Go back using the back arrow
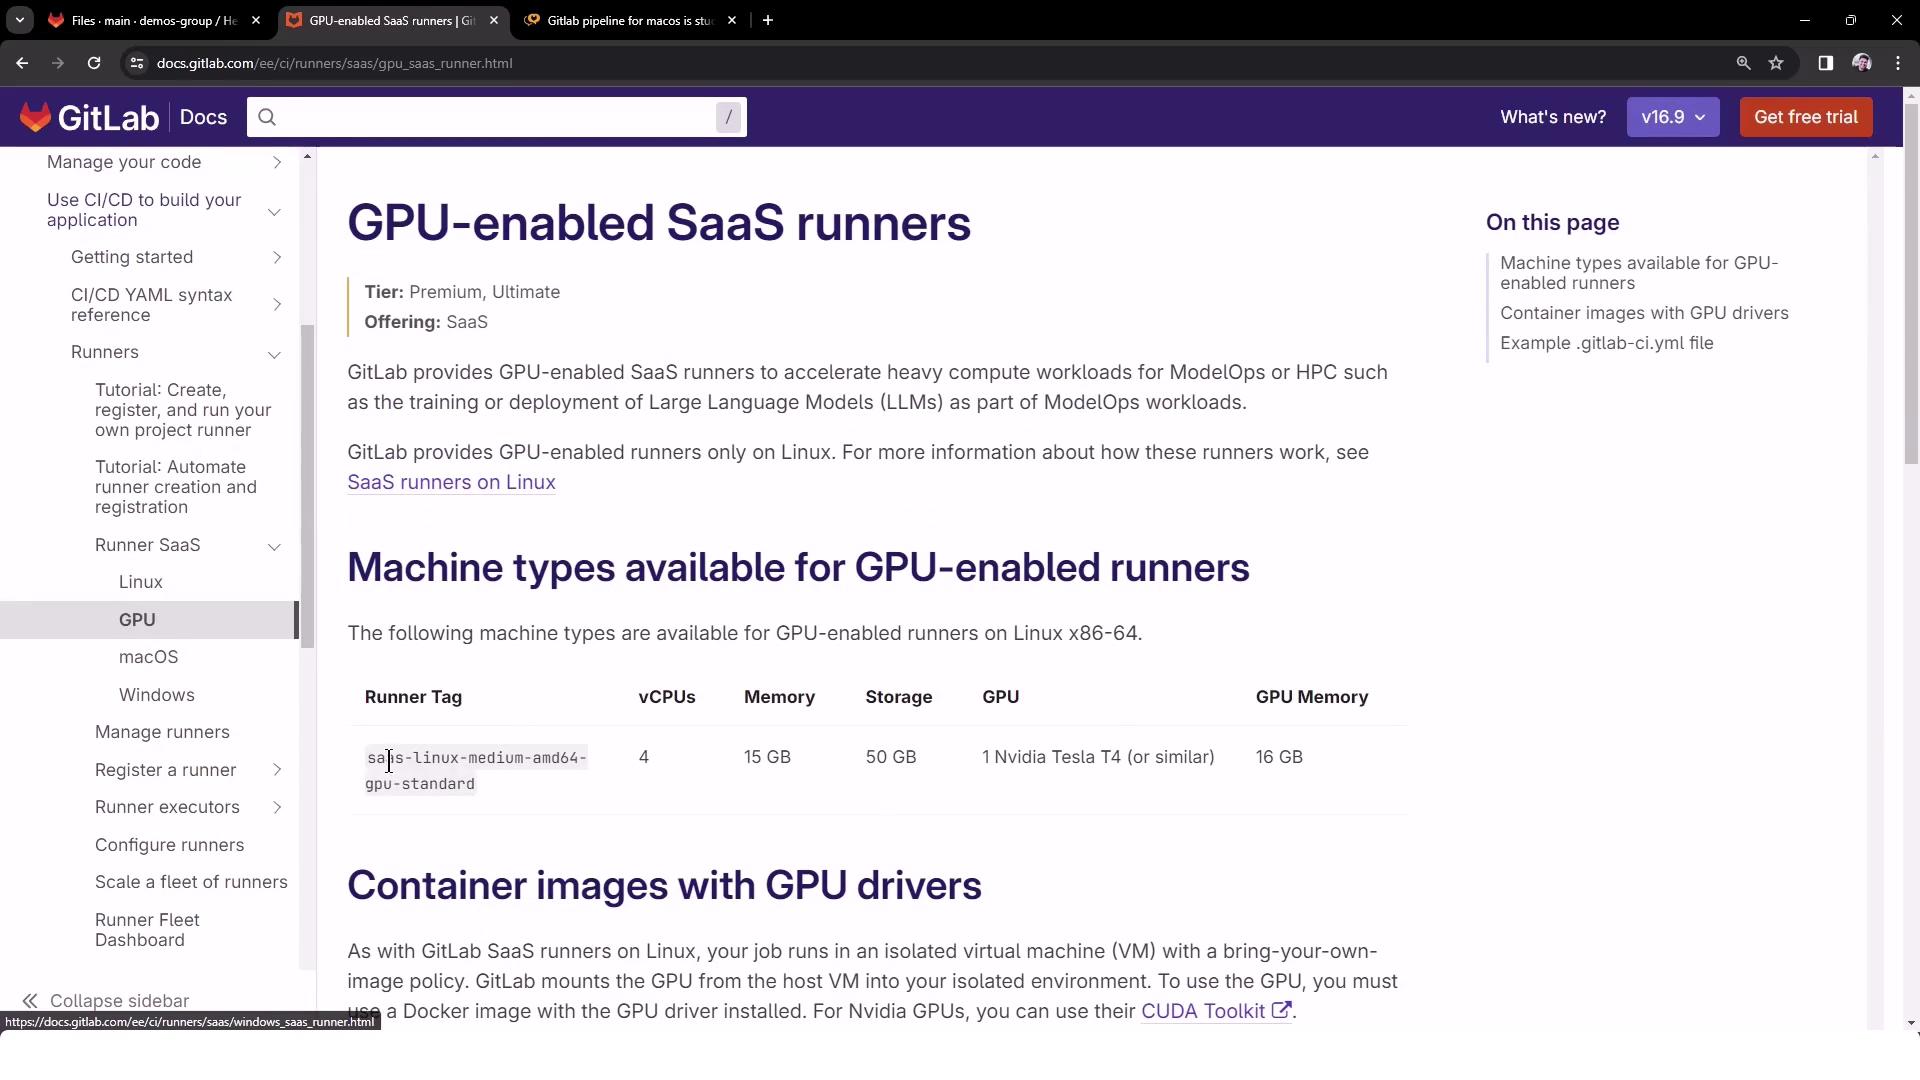The image size is (1920, 1080). (x=22, y=63)
